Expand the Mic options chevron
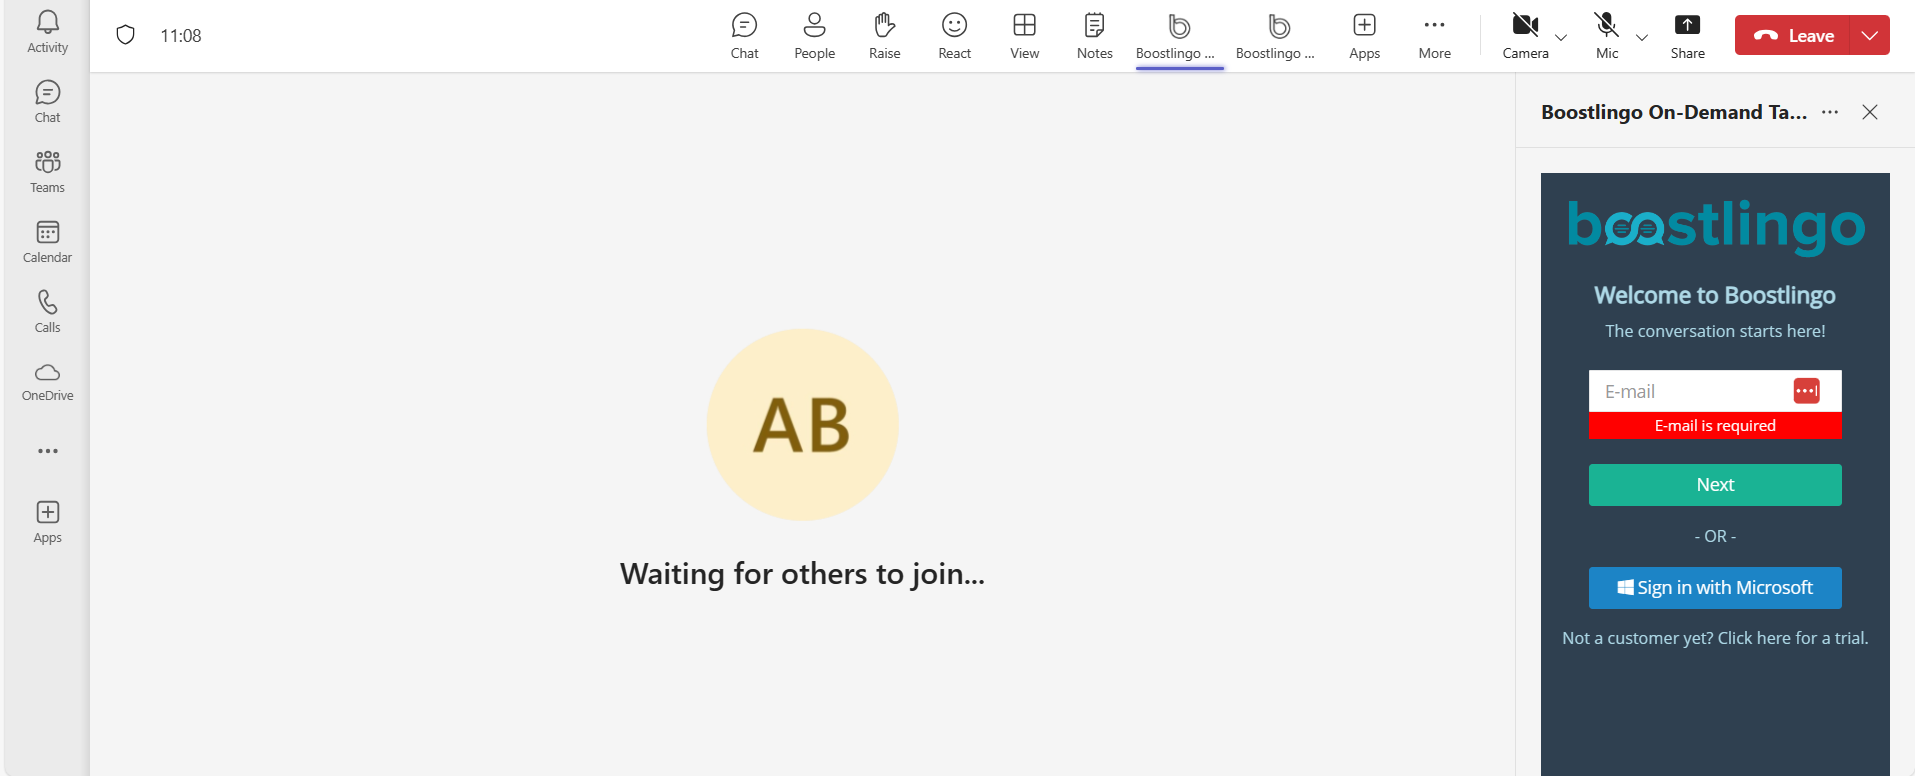The image size is (1915, 776). (x=1642, y=38)
